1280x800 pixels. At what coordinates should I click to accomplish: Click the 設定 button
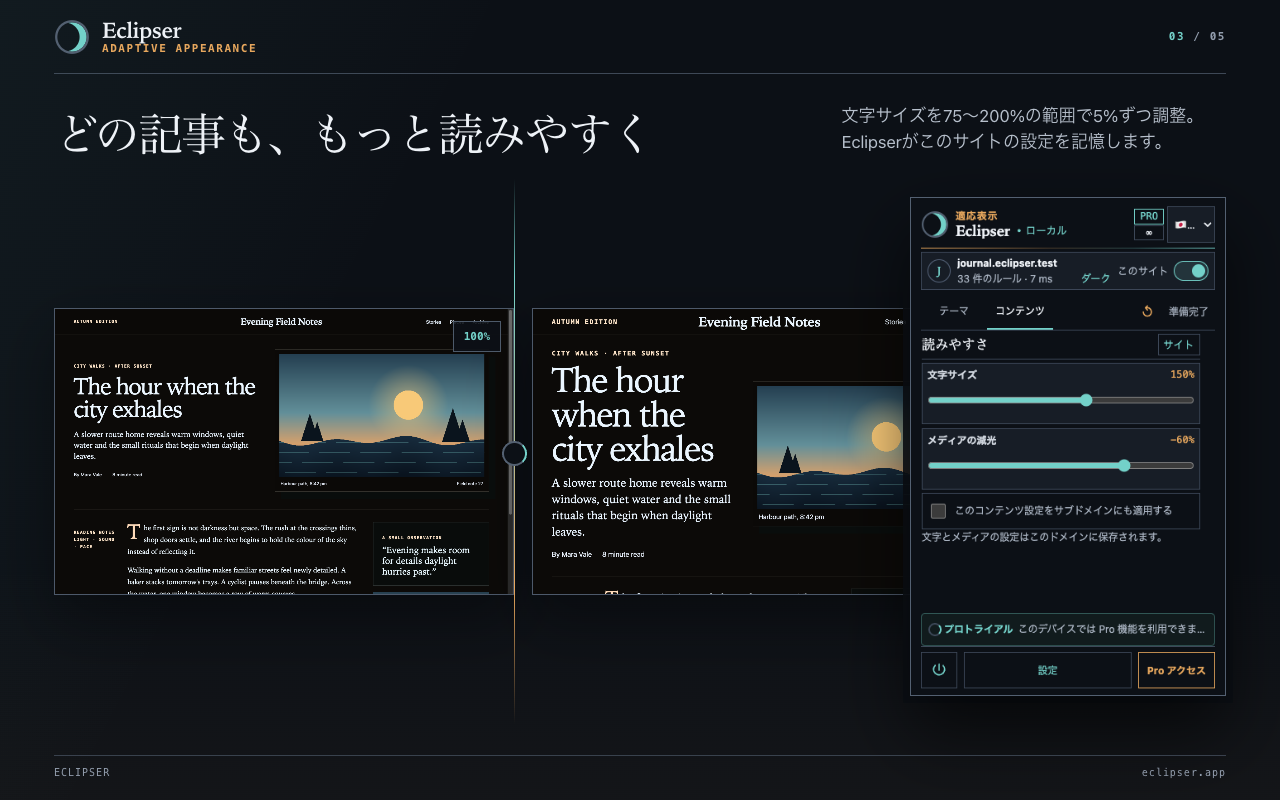(x=1048, y=670)
